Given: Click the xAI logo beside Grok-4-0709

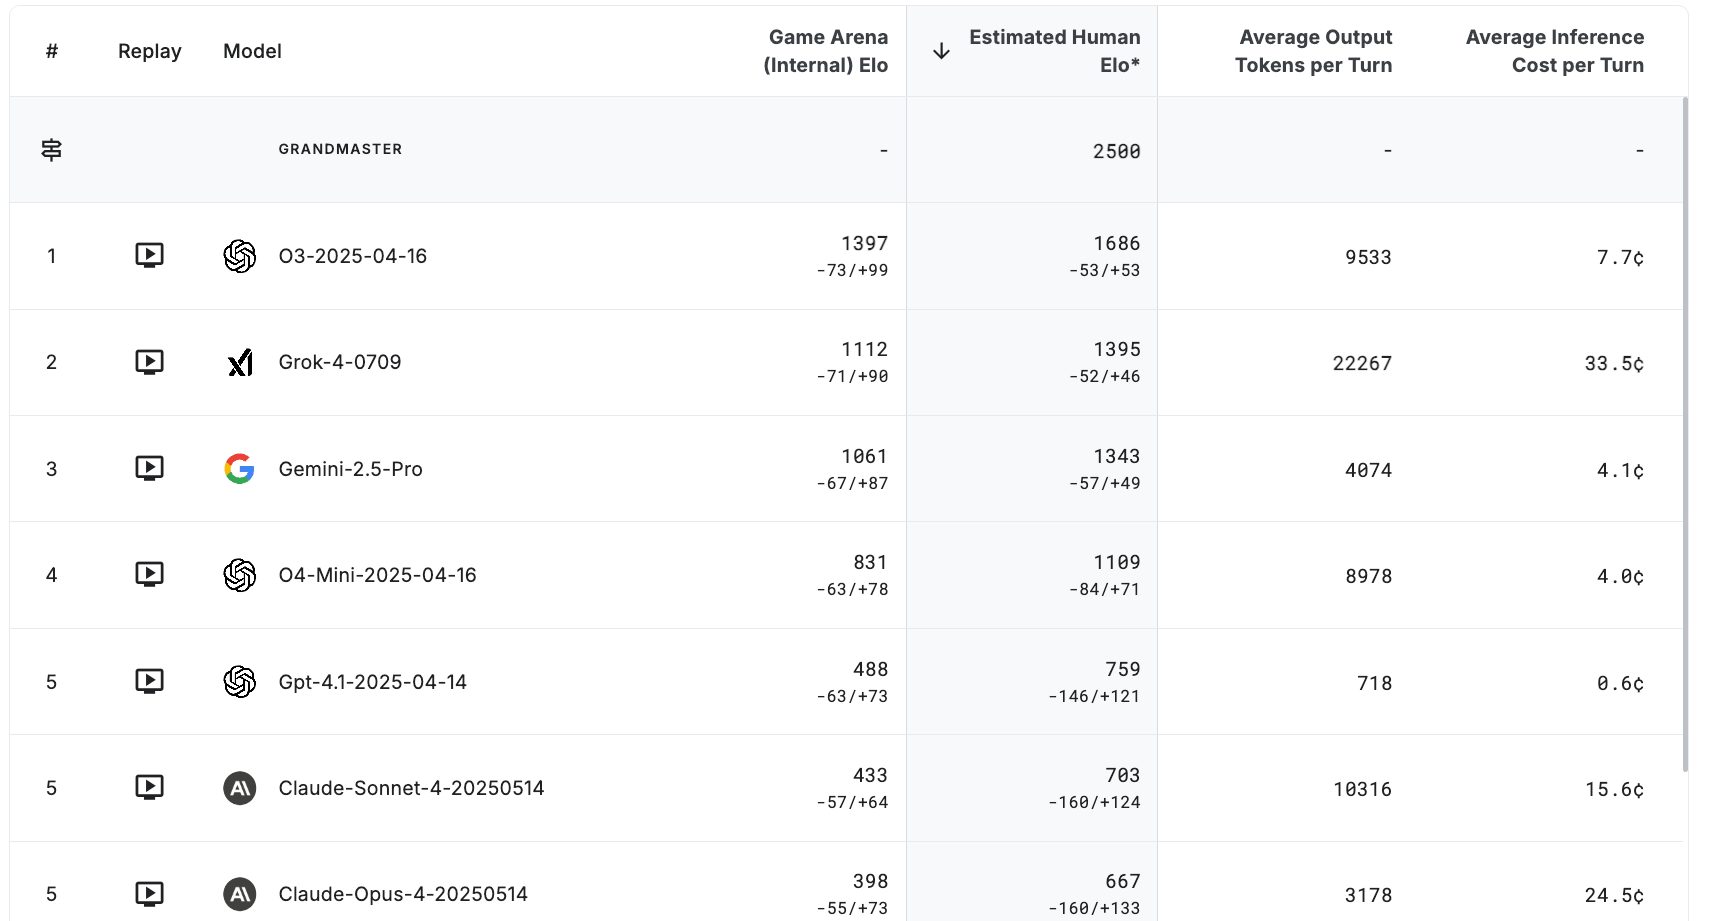Looking at the screenshot, I should [x=240, y=362].
